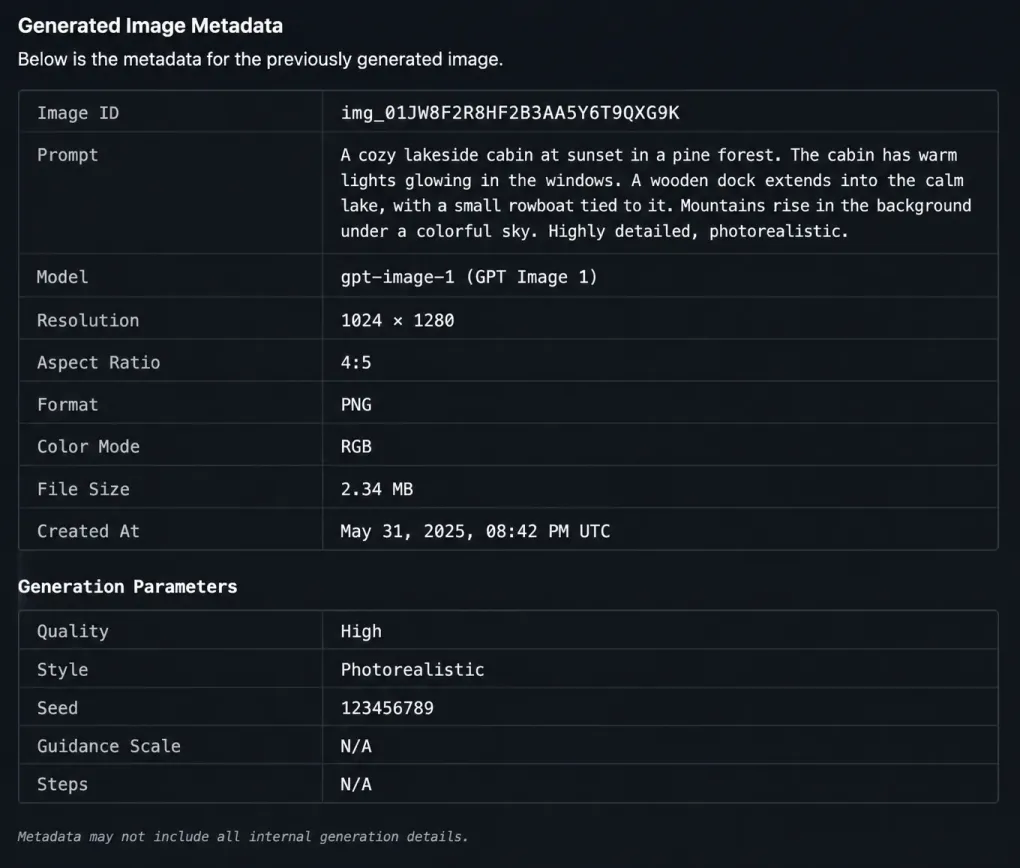Click the Generation Parameters heading
1020x868 pixels.
coord(128,586)
